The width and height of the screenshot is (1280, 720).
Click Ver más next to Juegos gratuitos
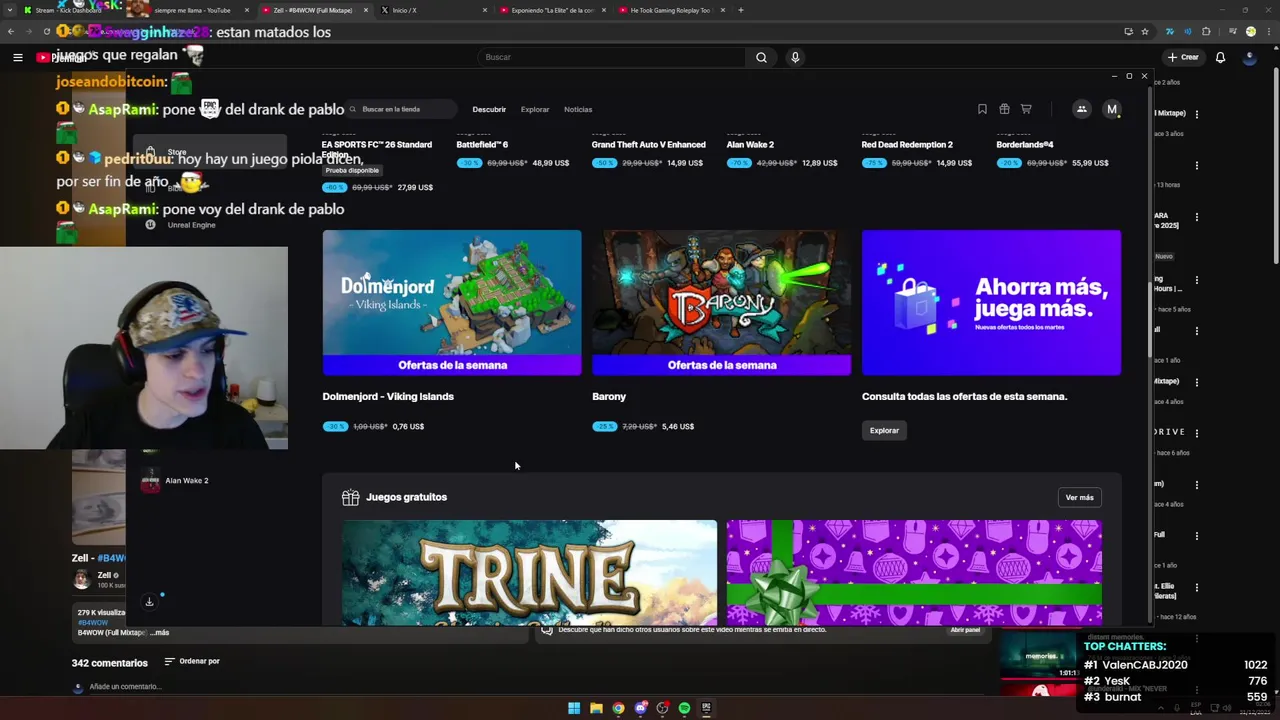[1079, 497]
